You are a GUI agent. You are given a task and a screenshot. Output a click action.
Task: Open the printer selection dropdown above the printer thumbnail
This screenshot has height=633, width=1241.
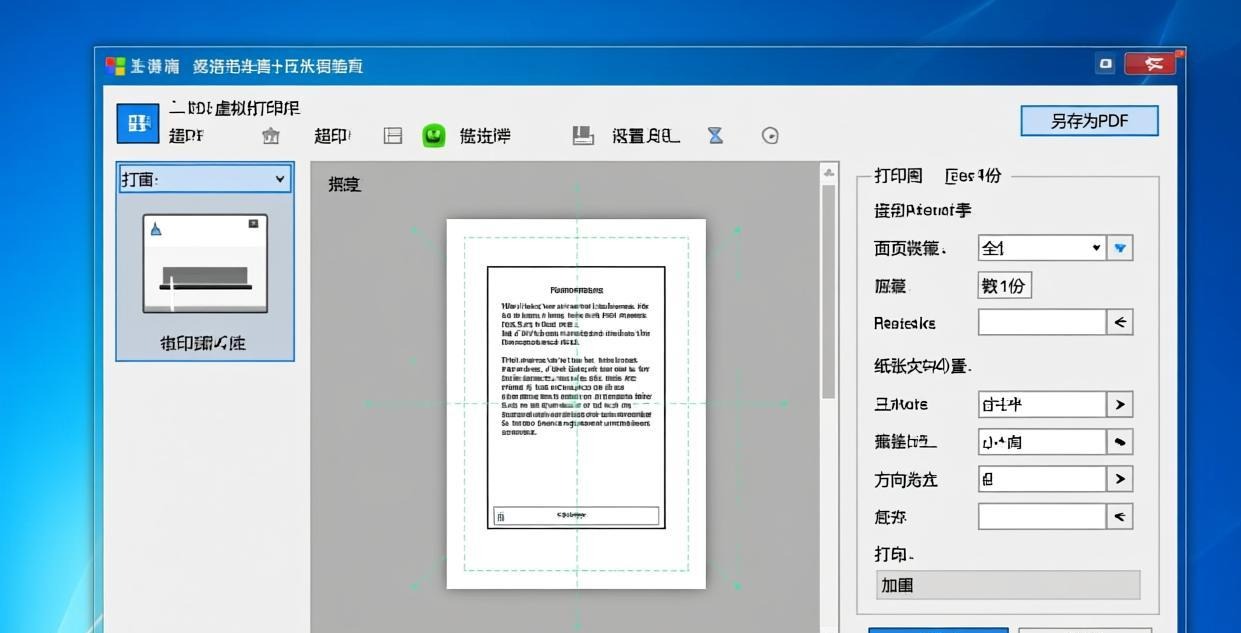(205, 179)
